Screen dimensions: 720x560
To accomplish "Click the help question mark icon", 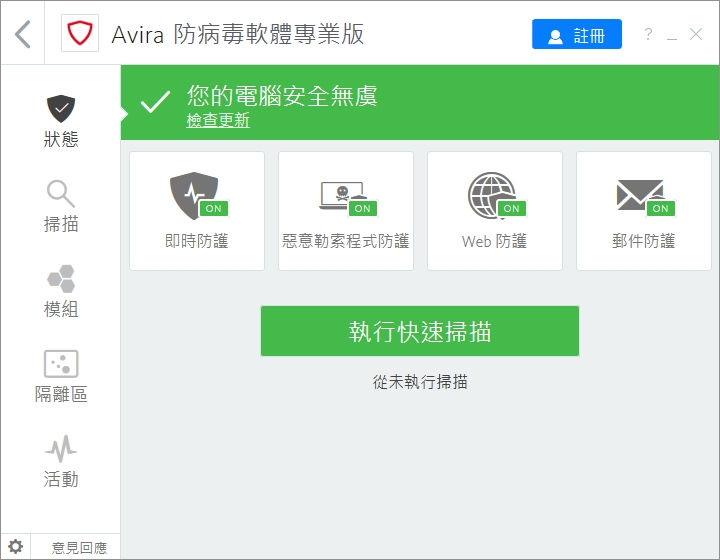I will [648, 35].
